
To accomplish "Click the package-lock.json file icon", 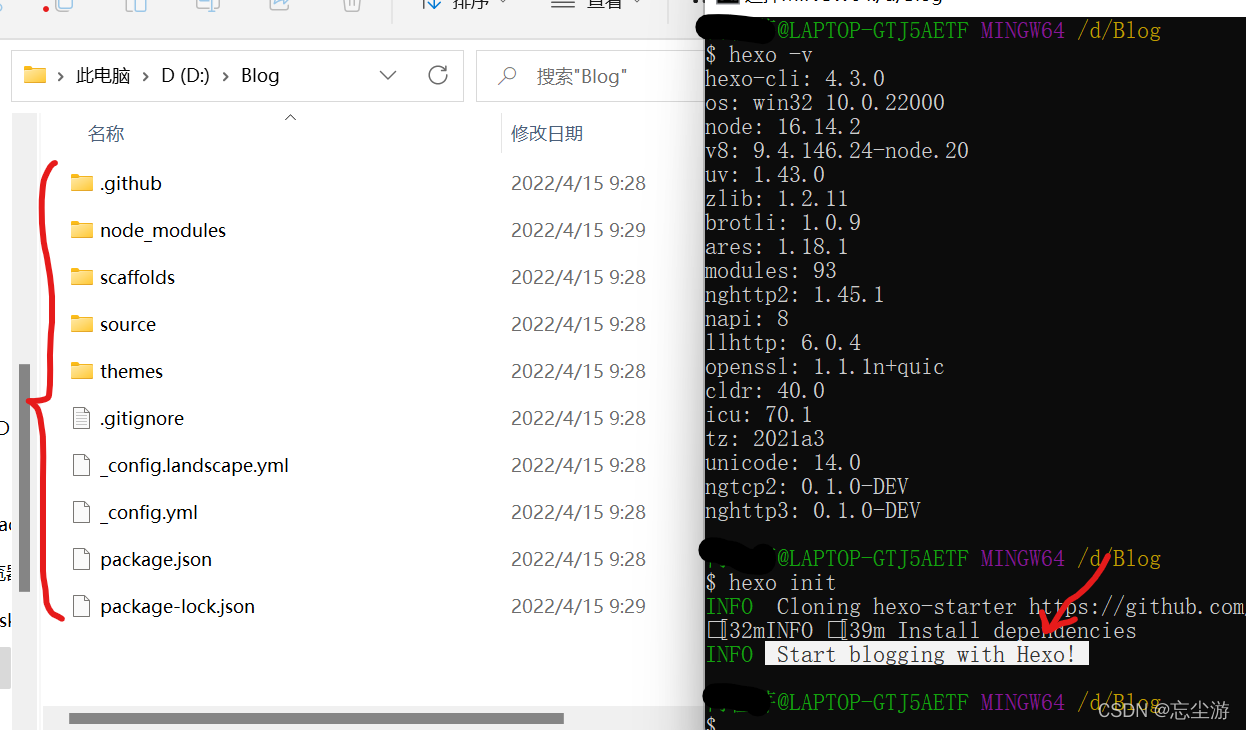I will tap(82, 606).
